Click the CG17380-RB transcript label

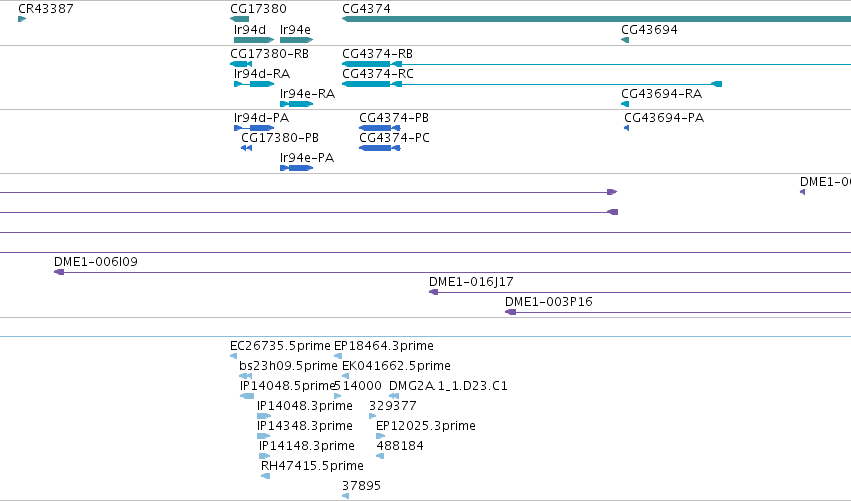coord(270,54)
